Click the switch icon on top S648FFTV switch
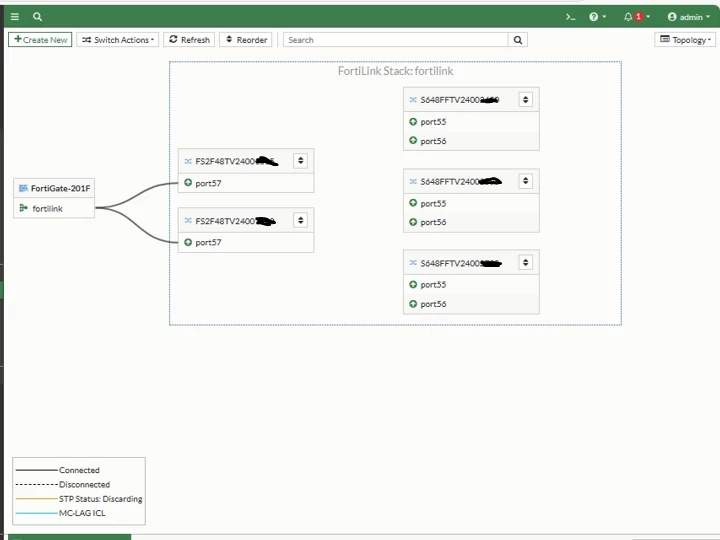720x540 pixels. coord(413,100)
